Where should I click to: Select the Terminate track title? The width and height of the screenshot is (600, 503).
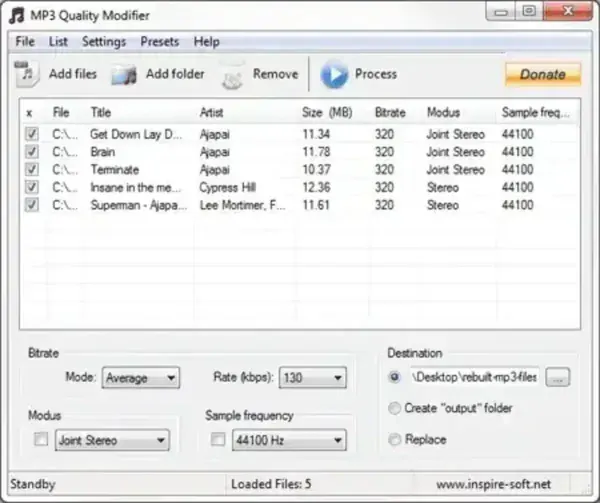click(115, 169)
